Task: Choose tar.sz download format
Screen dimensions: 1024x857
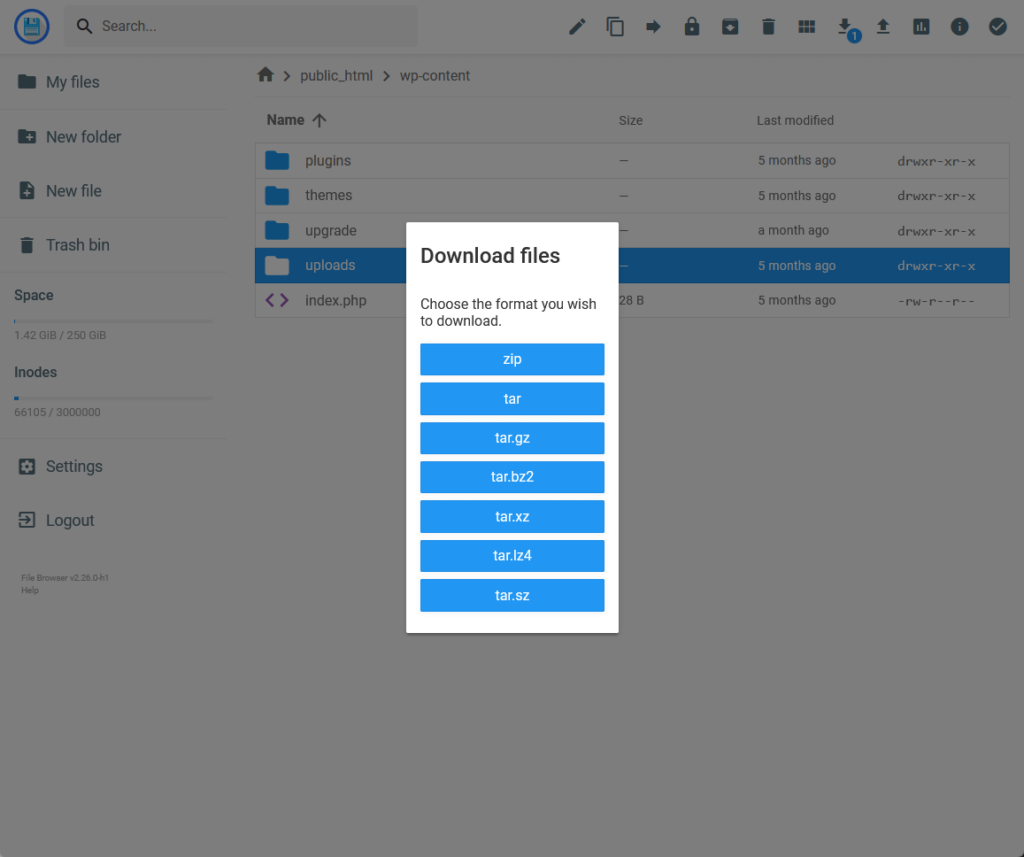Action: [512, 595]
